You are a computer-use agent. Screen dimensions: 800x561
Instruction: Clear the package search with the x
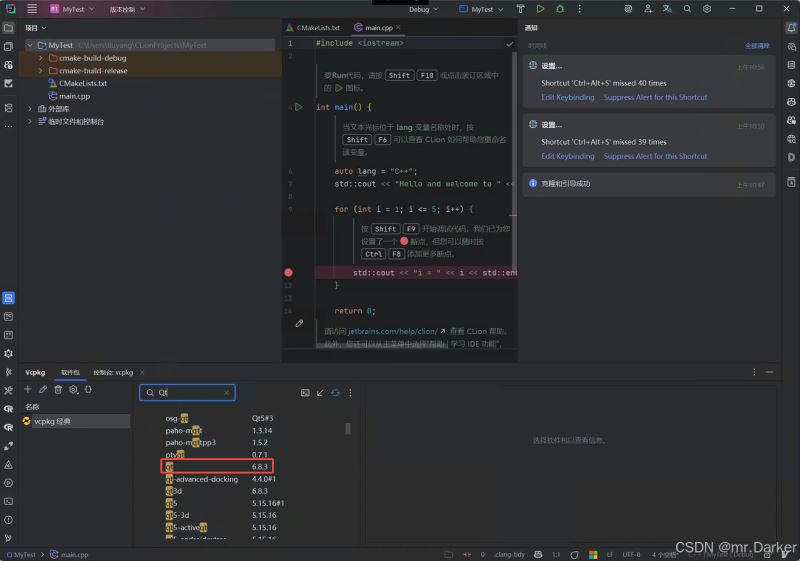(227, 393)
